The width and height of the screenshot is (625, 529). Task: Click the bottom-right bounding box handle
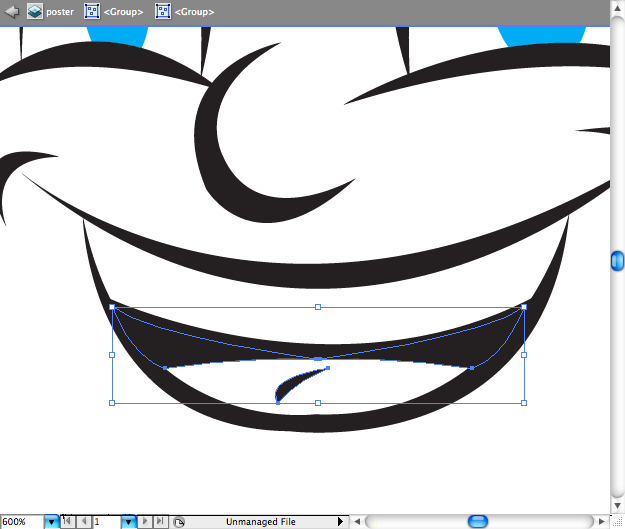click(x=524, y=403)
